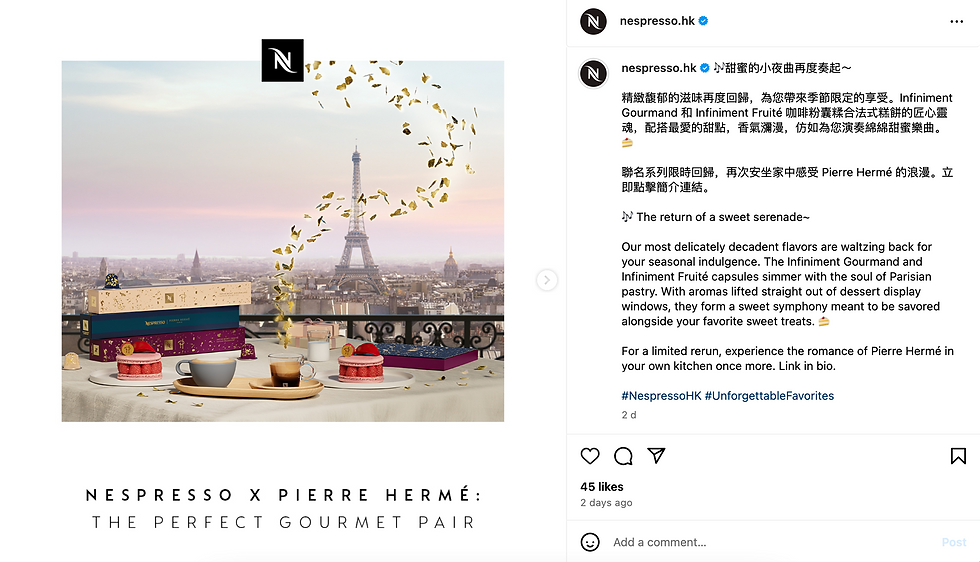Open the #UnforgettableFavorites hashtag

769,396
